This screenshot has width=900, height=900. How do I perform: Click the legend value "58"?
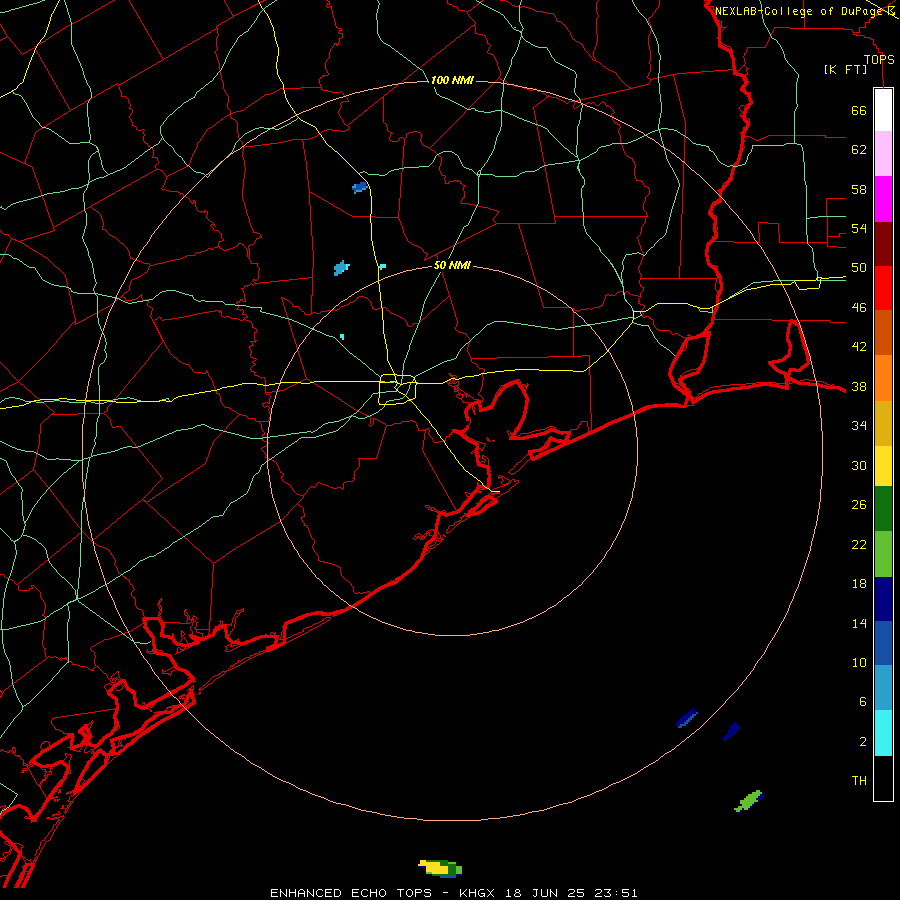[859, 189]
